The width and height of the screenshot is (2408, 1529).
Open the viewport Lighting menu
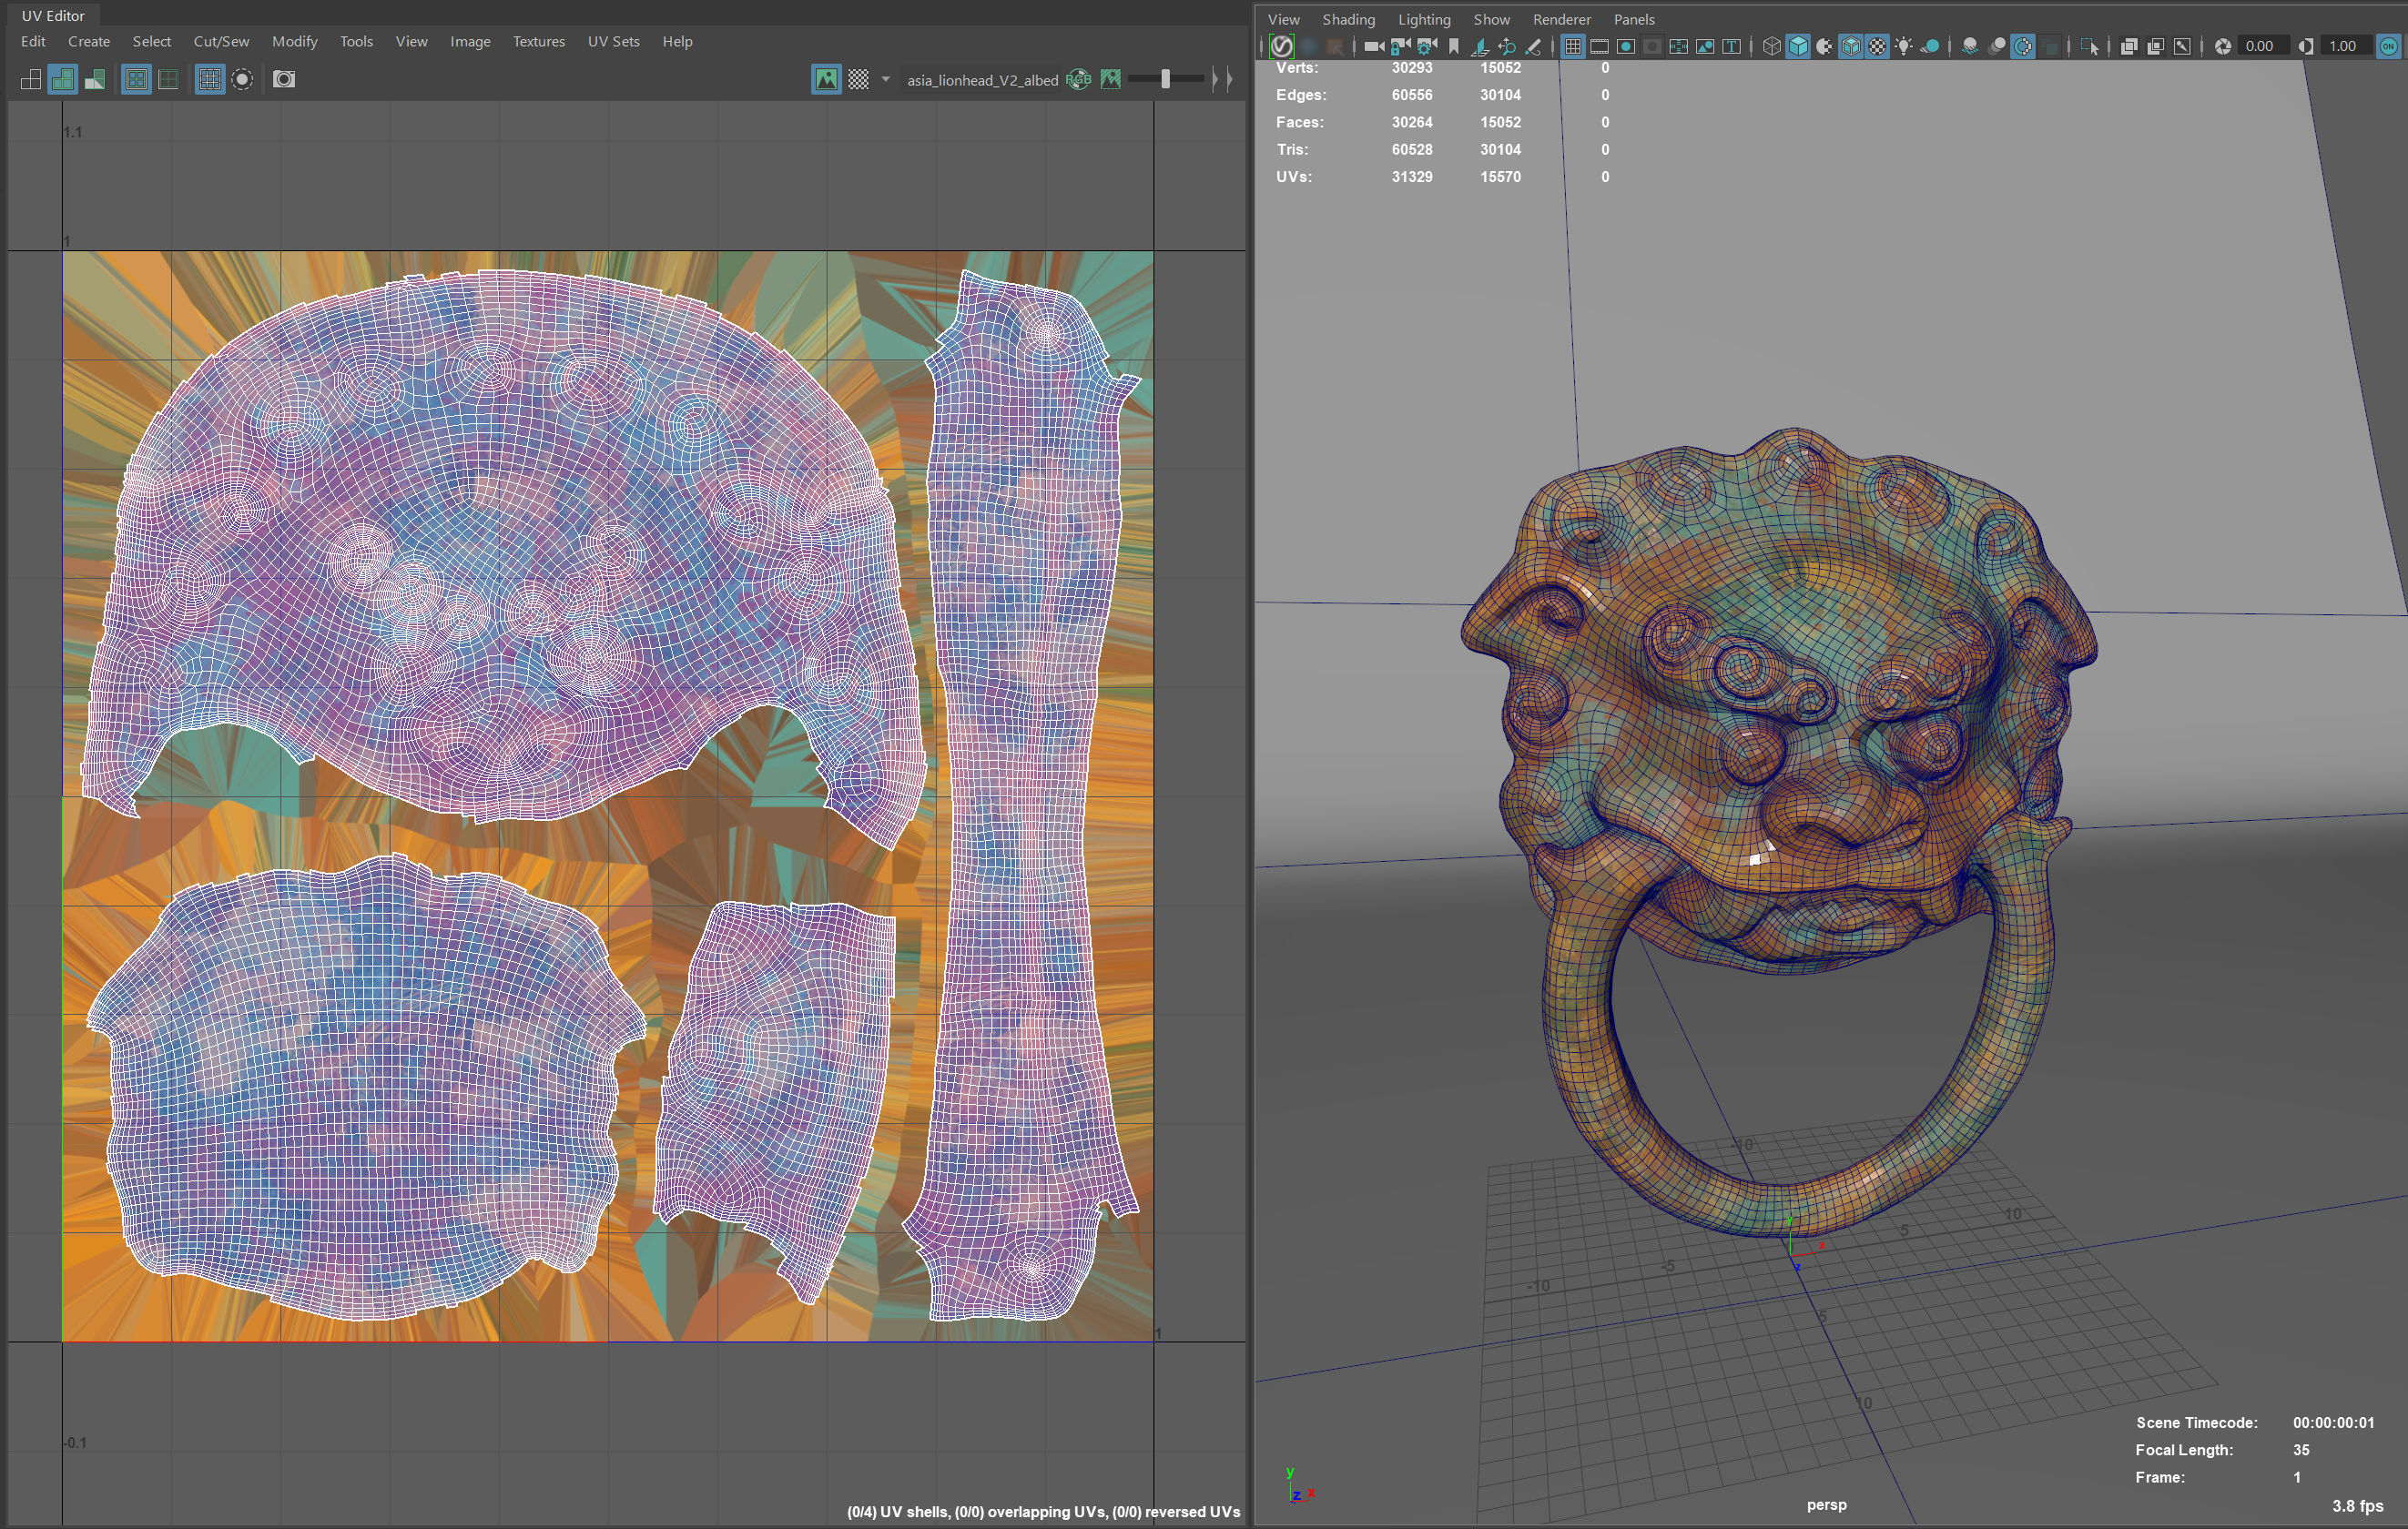(1424, 19)
